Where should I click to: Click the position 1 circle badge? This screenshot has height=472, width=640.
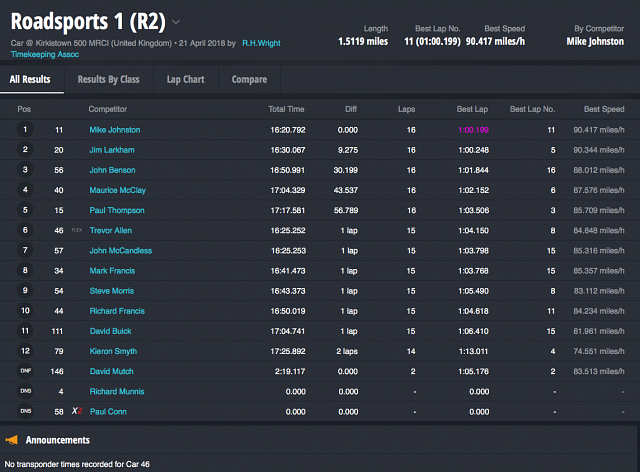pyautogui.click(x=25, y=130)
